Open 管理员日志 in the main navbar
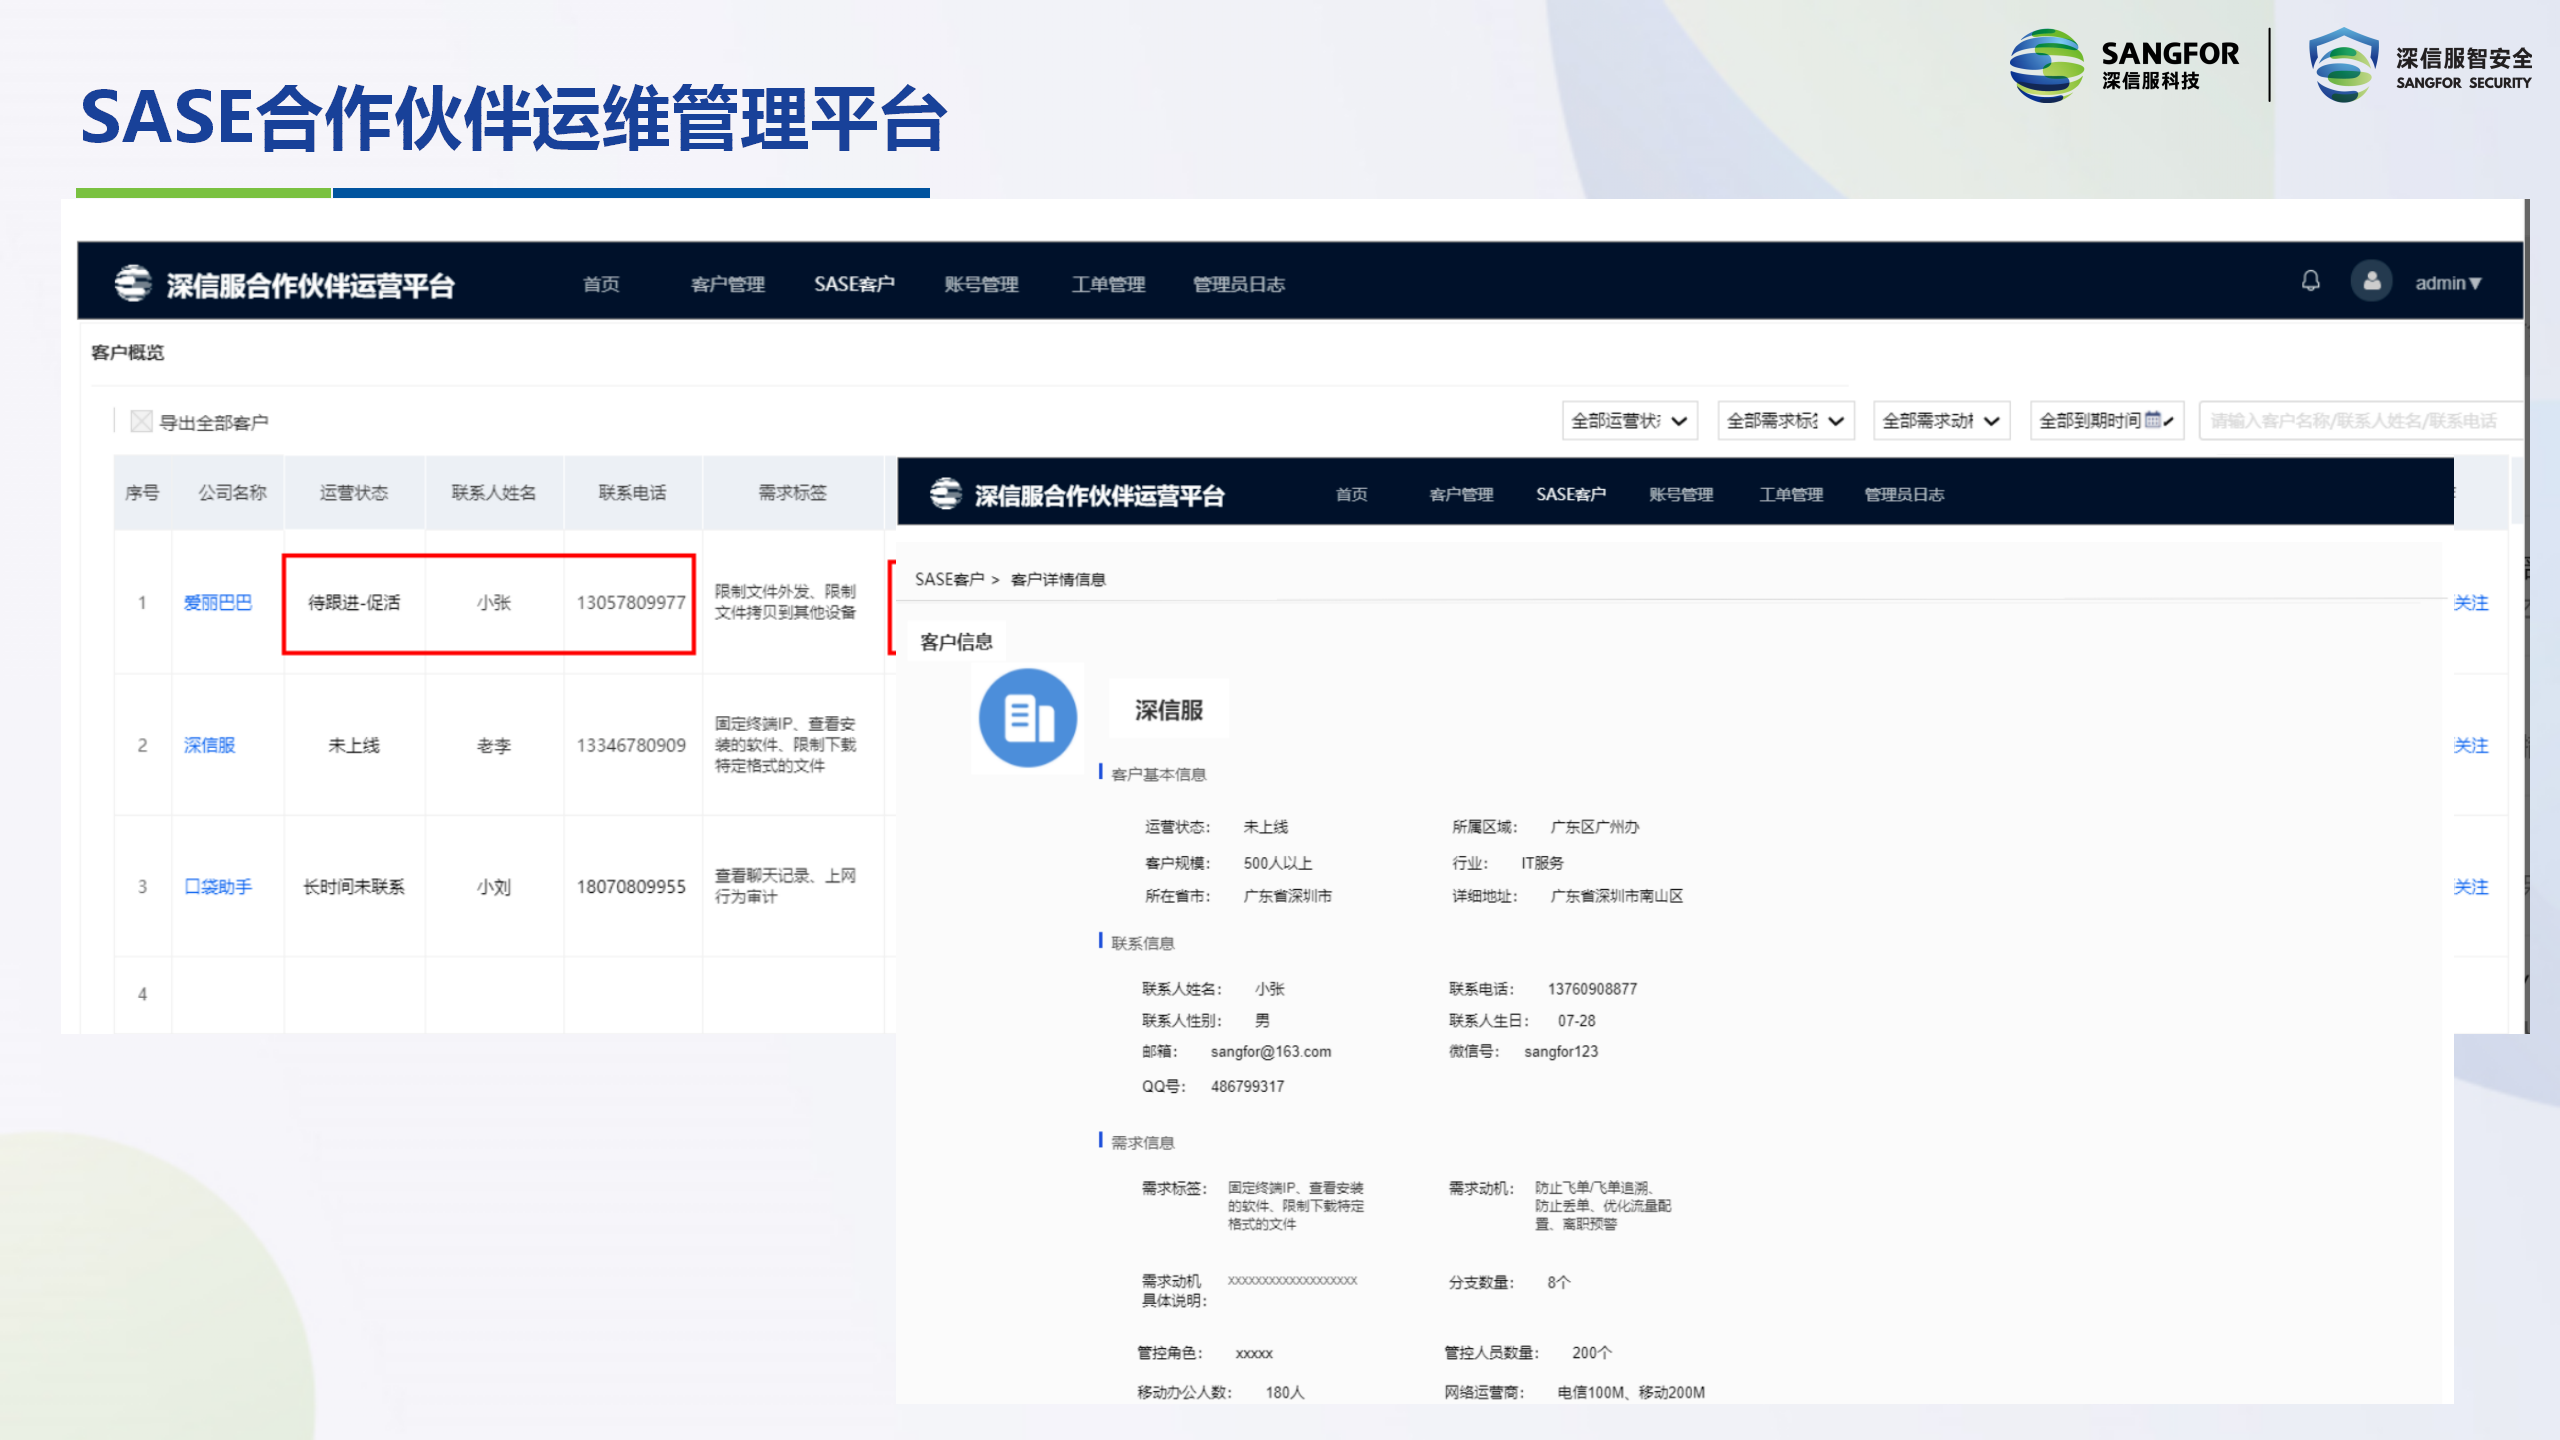2560x1440 pixels. click(x=1238, y=284)
